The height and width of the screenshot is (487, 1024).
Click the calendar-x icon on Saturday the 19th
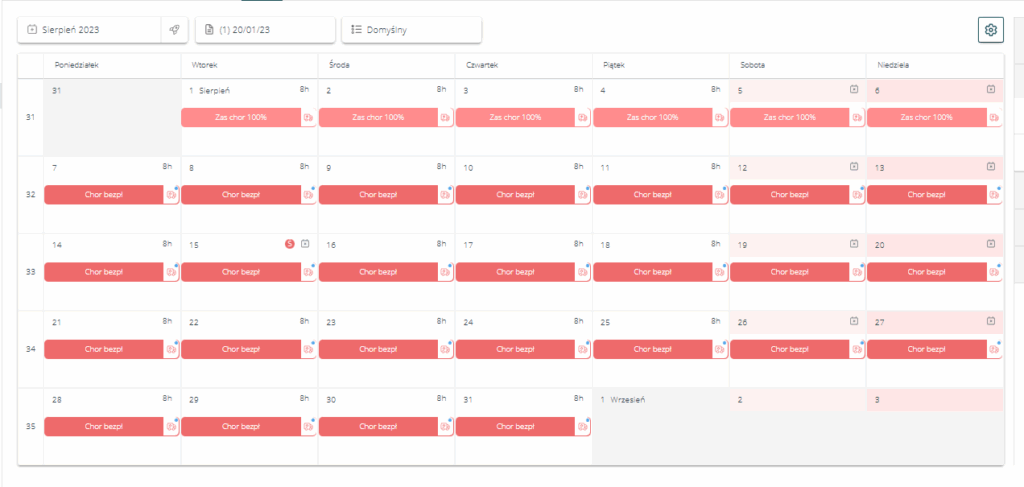[x=853, y=244]
